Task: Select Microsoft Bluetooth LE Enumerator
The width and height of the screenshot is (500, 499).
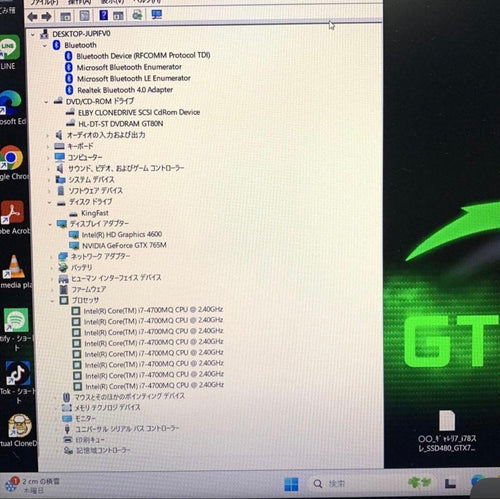Action: 134,78
